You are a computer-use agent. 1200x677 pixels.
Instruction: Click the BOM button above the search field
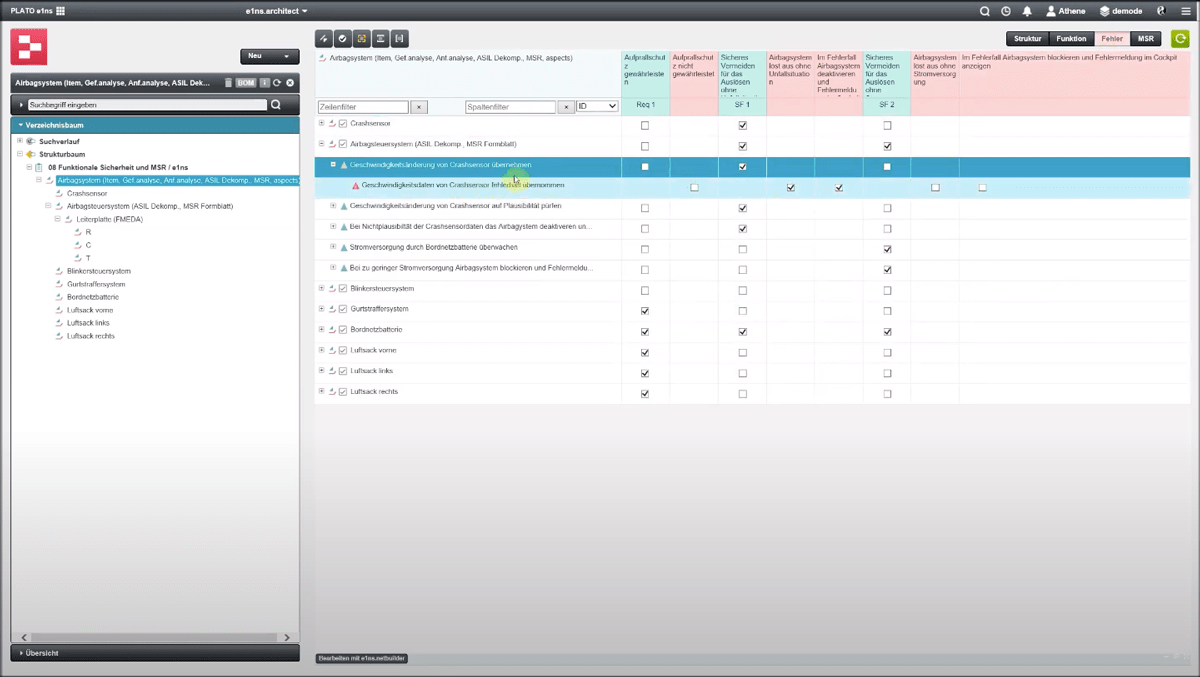tap(246, 83)
